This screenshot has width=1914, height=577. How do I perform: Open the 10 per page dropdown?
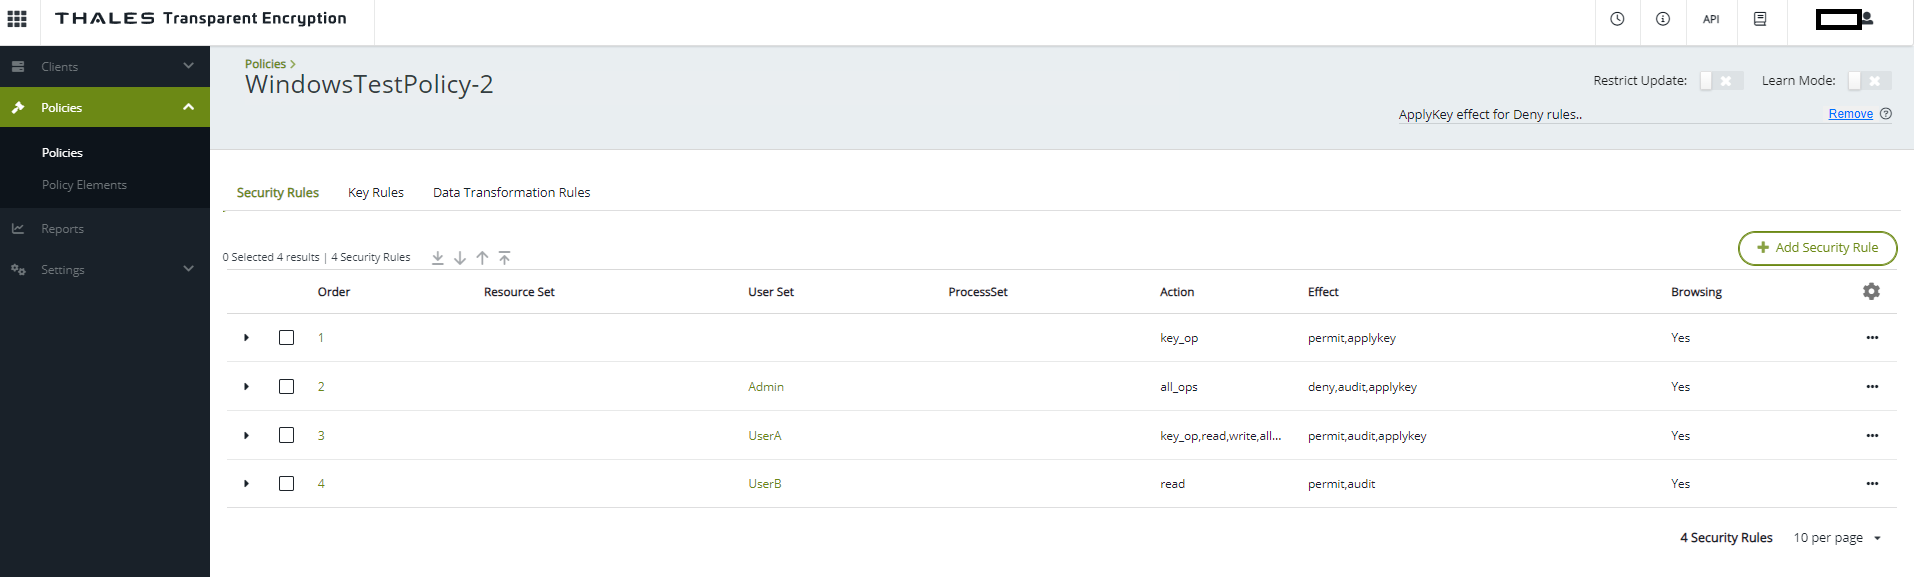(1837, 538)
